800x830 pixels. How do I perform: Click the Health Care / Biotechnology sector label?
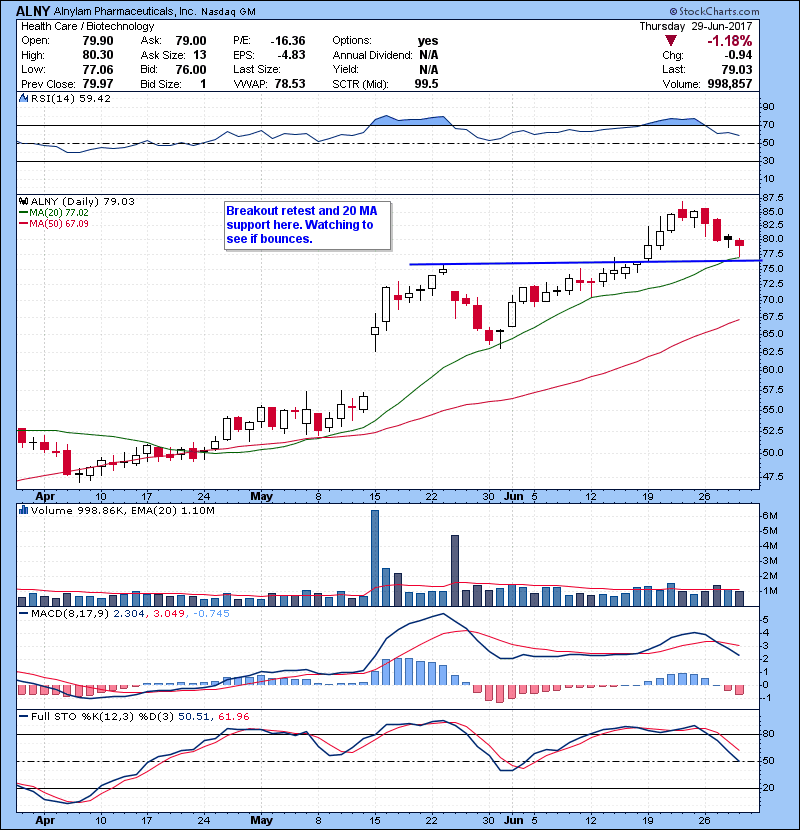[x=87, y=26]
